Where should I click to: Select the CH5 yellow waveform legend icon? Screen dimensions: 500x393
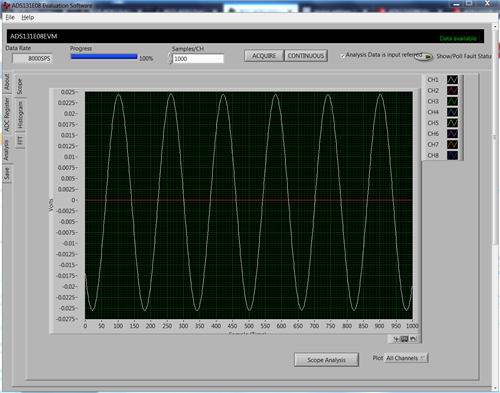pos(452,123)
